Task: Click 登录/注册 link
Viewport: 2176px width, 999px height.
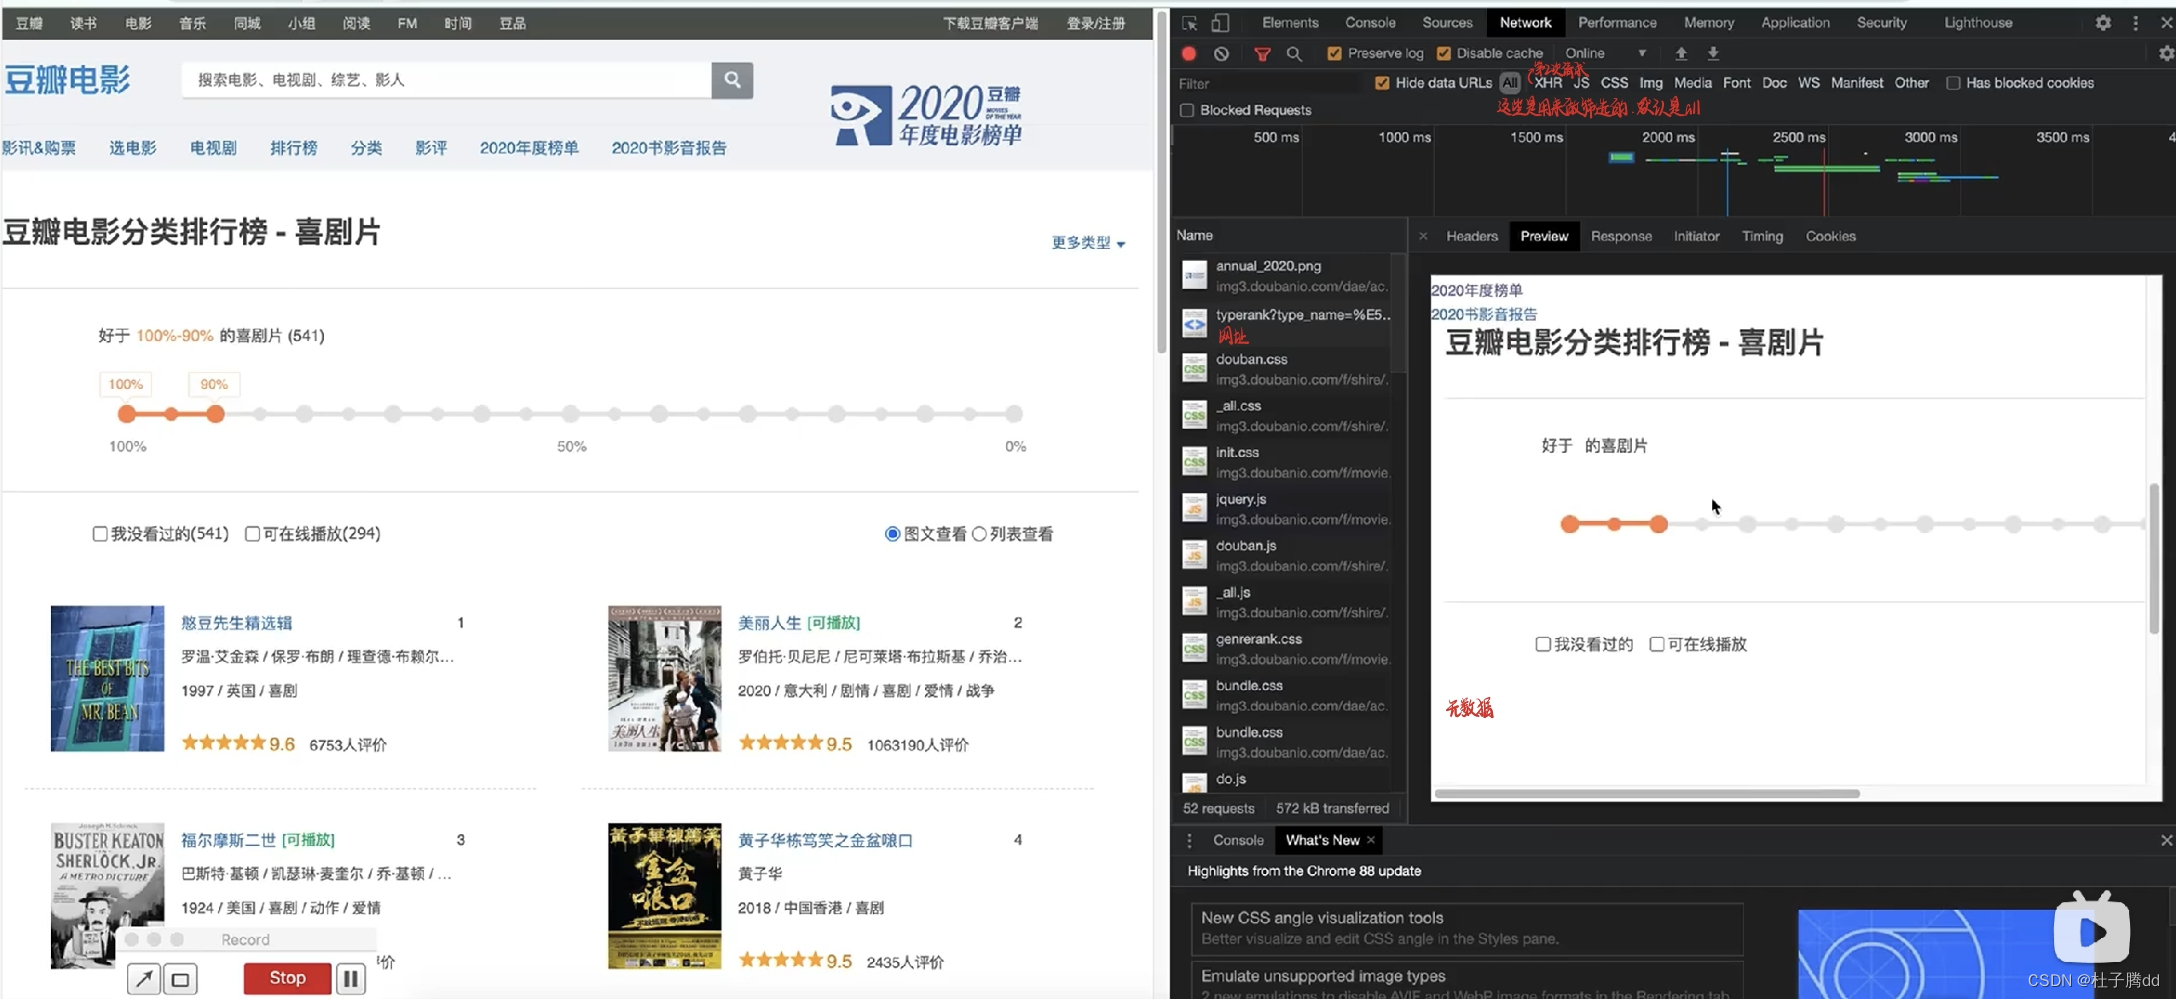Action: pyautogui.click(x=1096, y=23)
